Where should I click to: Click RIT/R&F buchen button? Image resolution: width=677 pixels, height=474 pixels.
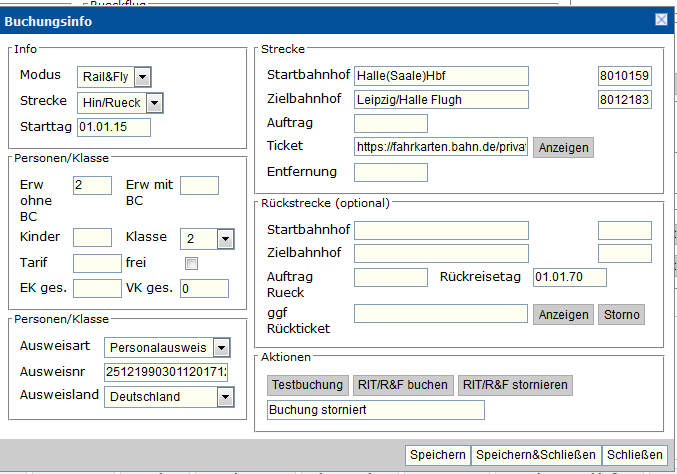point(403,385)
